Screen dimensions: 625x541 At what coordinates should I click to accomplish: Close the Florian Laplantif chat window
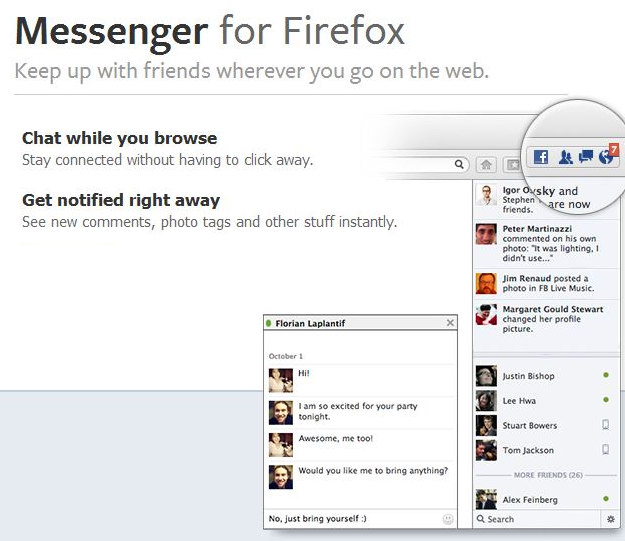tap(449, 323)
